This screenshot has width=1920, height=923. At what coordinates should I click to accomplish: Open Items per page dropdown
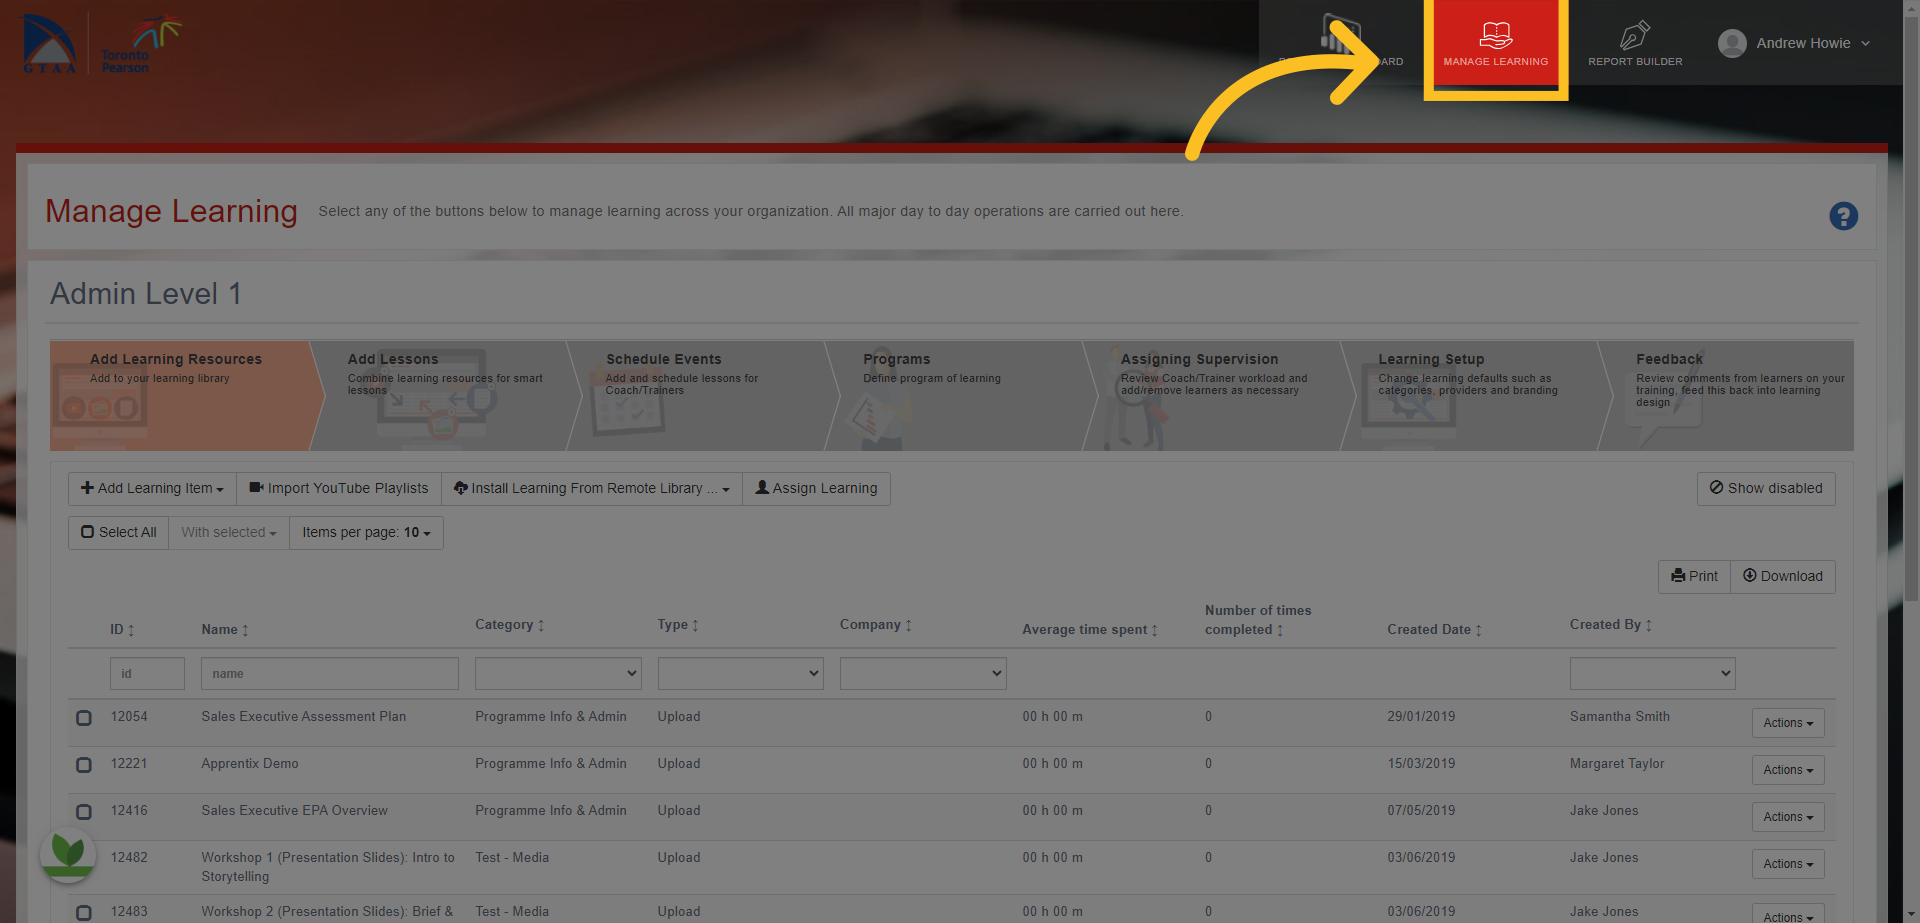point(366,532)
